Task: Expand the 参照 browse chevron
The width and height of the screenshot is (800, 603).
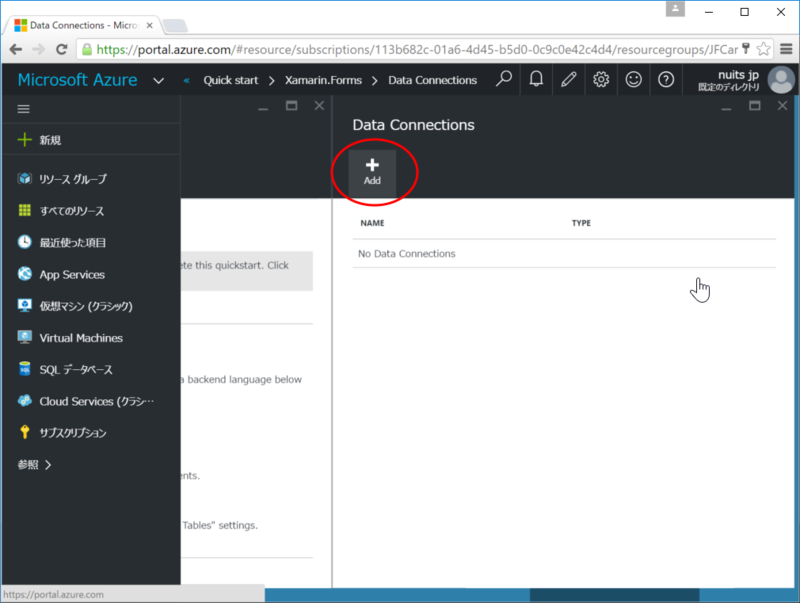Action: [x=48, y=465]
